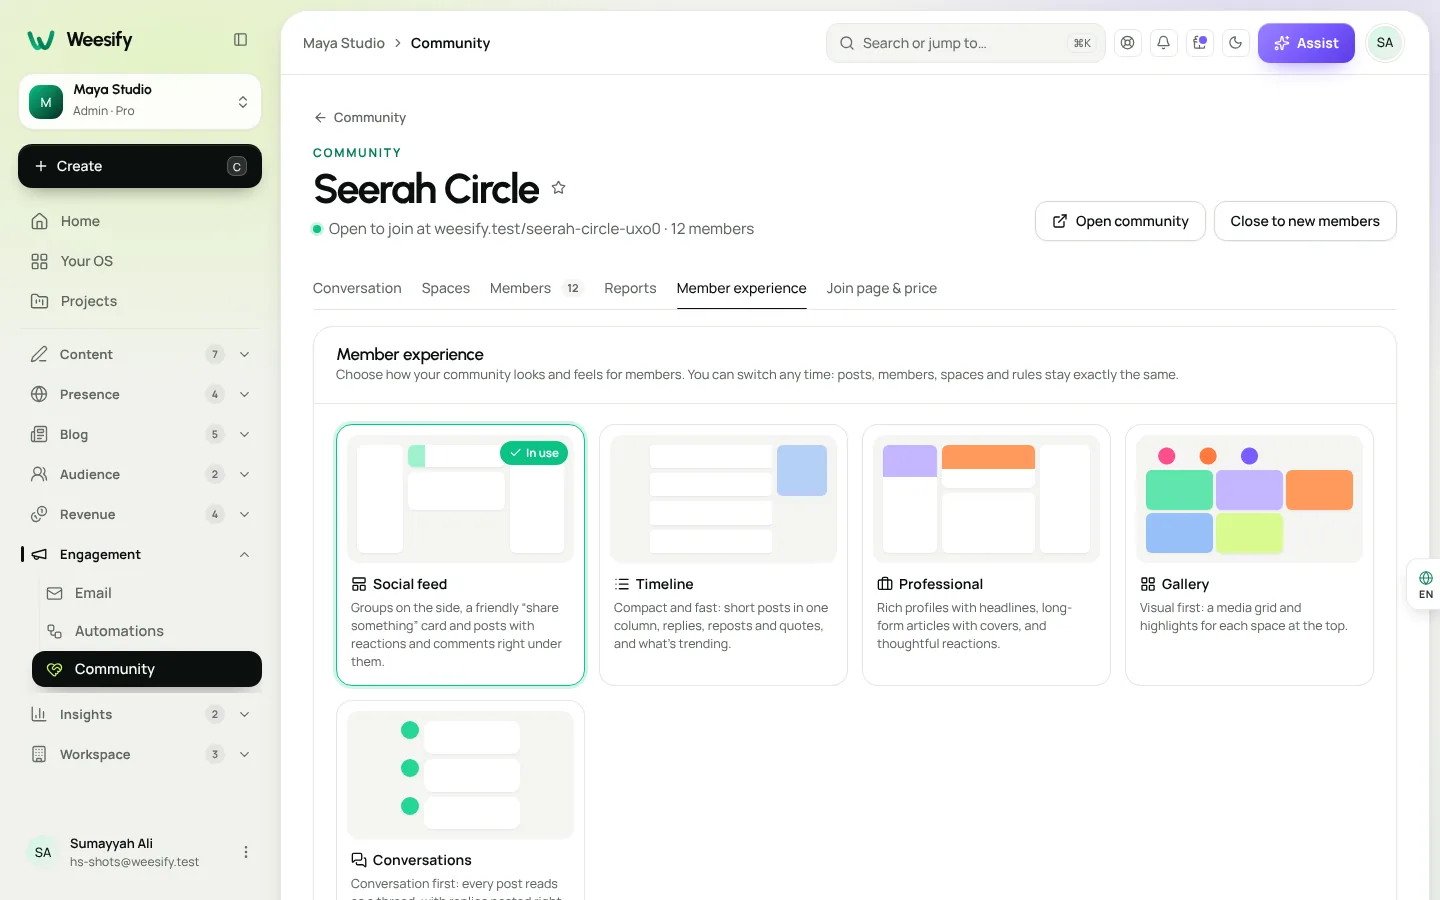The width and height of the screenshot is (1440, 900).
Task: Collapse the sidebar panel icon
Action: [x=240, y=40]
